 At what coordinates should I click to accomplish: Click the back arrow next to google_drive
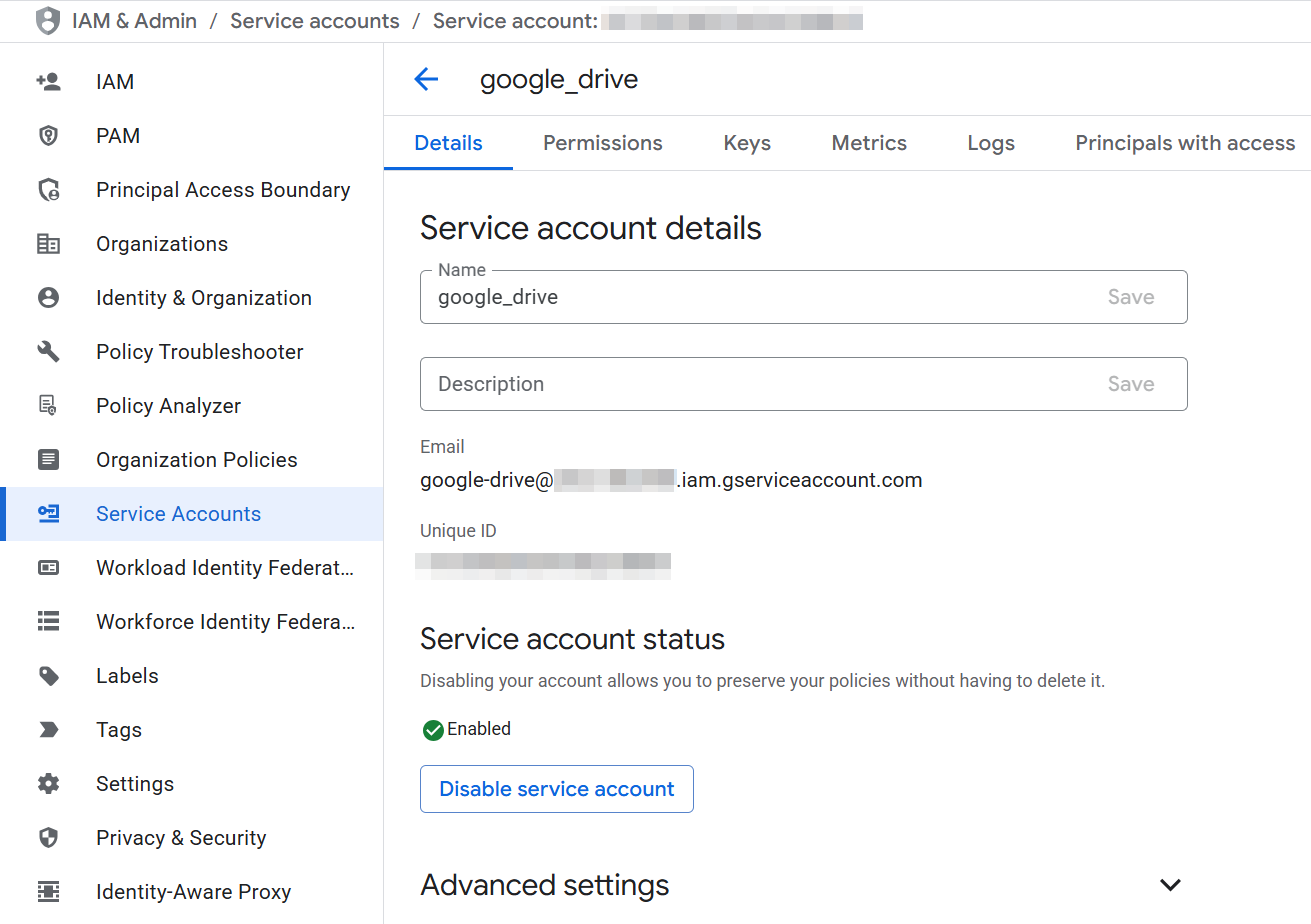pyautogui.click(x=426, y=79)
